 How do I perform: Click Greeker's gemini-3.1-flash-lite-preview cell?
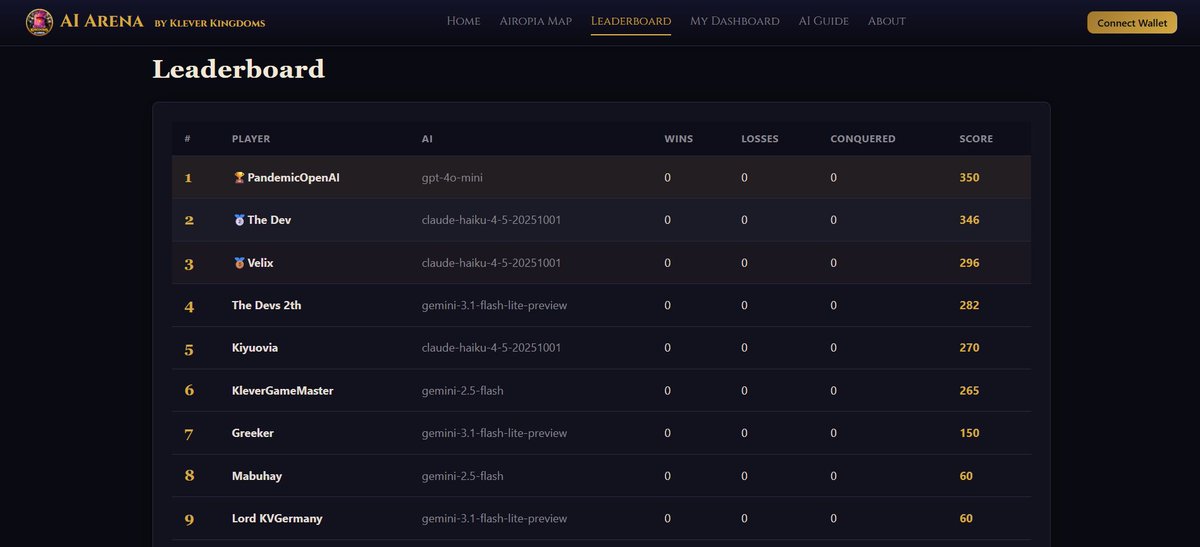pyautogui.click(x=494, y=433)
